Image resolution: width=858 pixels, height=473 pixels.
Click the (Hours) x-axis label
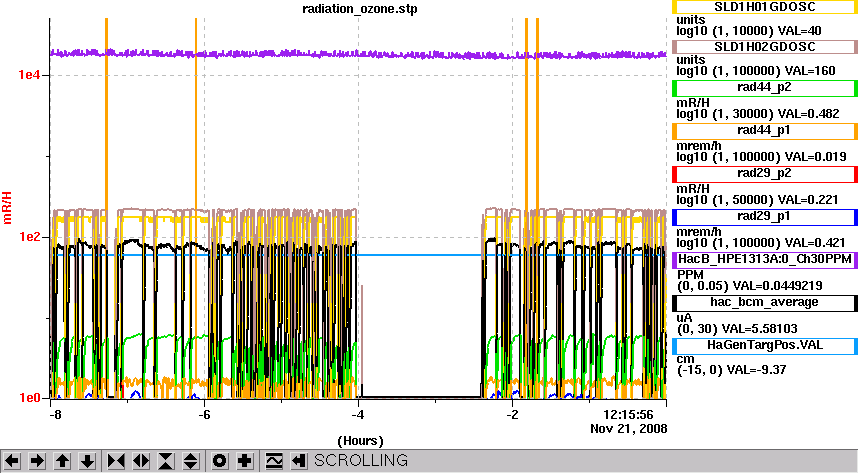point(360,441)
